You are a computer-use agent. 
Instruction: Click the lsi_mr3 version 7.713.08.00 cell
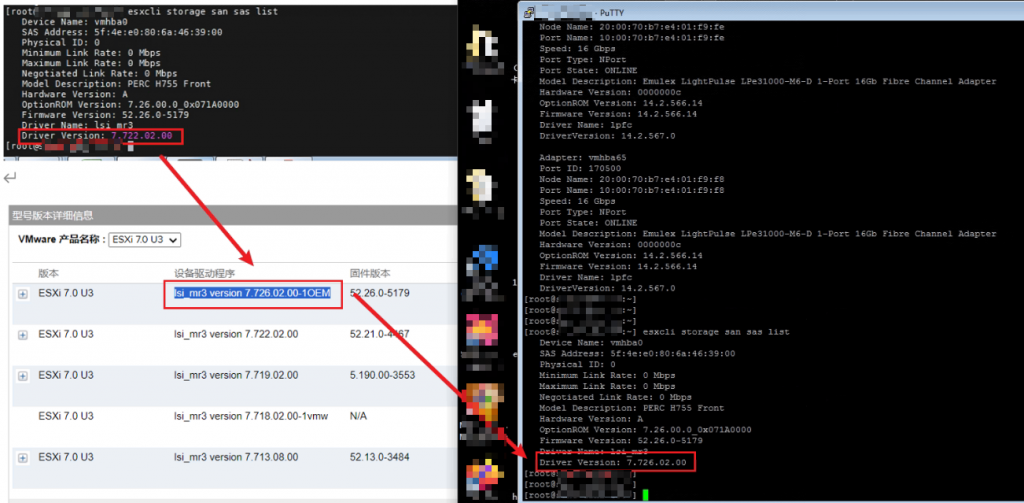(236, 457)
